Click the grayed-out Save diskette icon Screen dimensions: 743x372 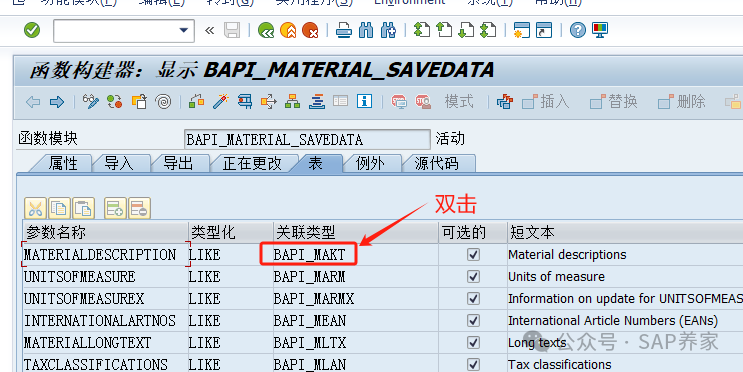tap(232, 31)
